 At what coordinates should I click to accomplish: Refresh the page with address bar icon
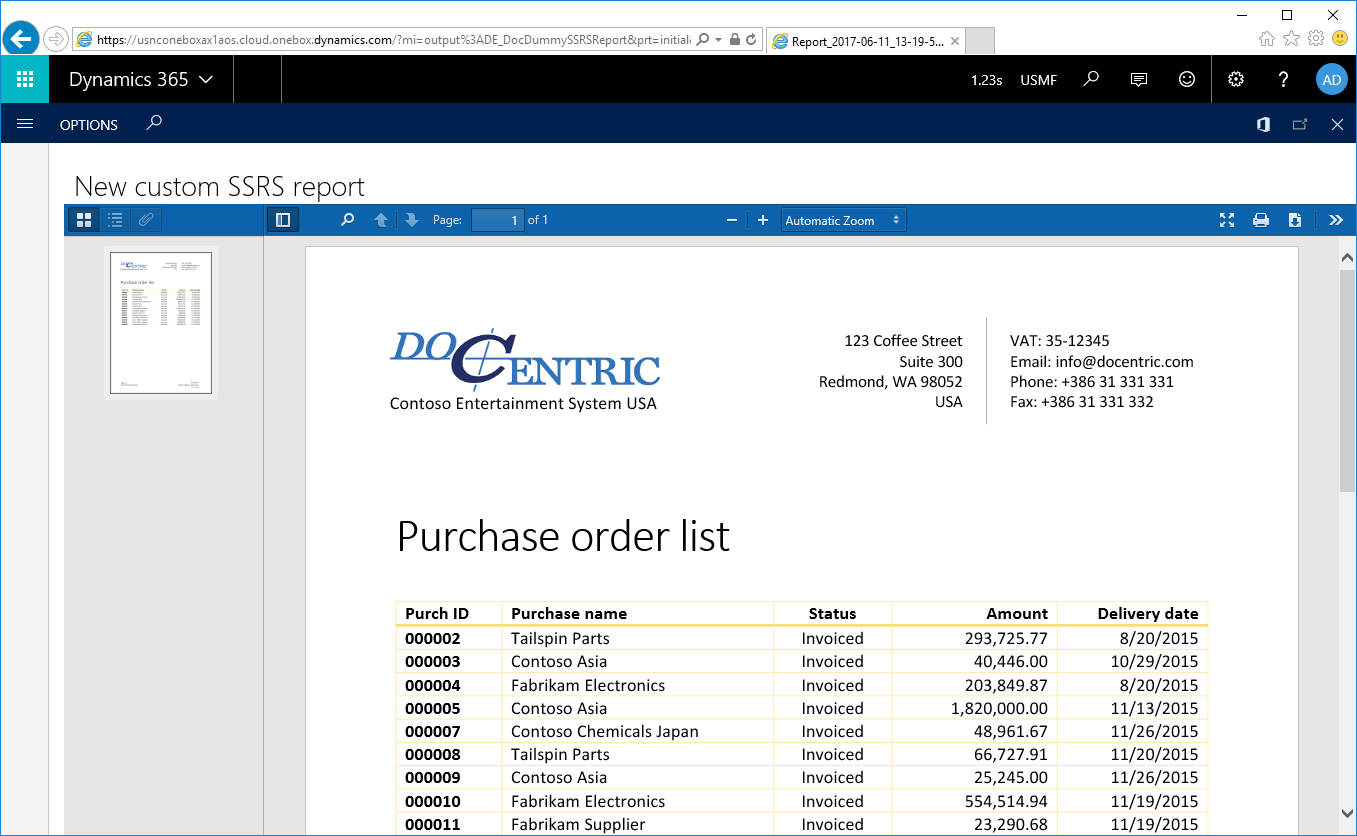point(752,40)
